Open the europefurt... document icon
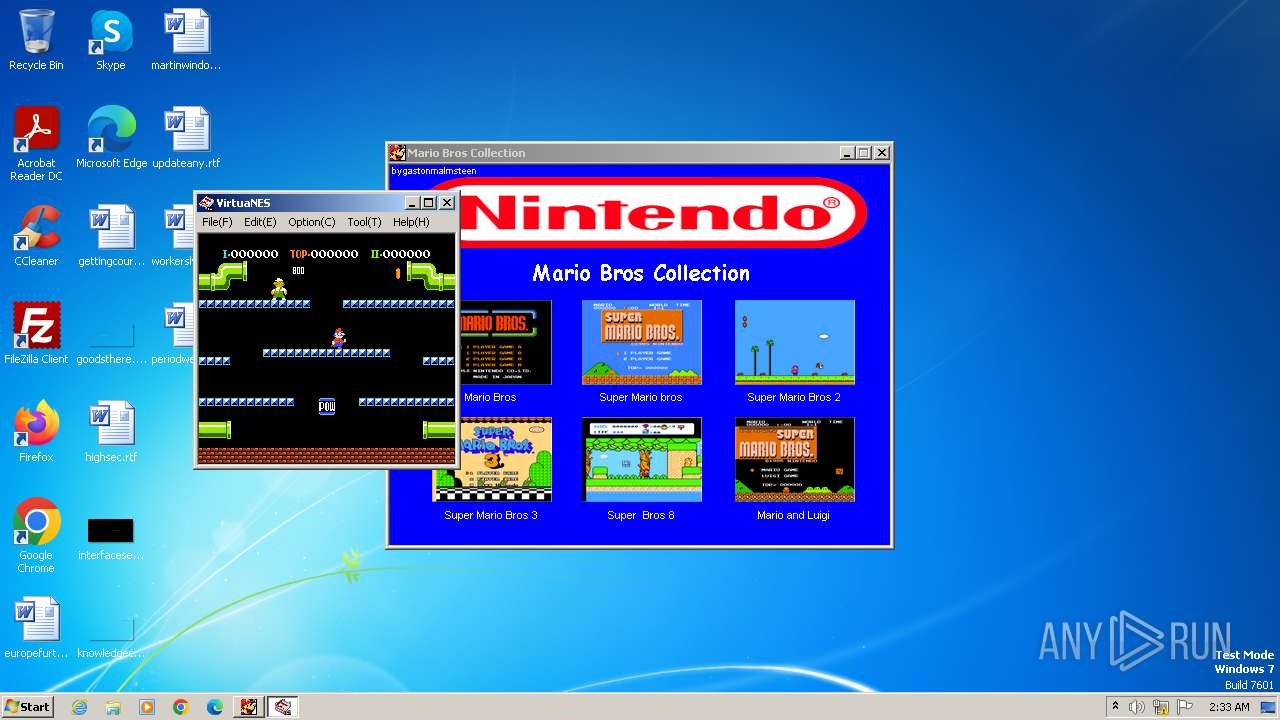This screenshot has height=720, width=1280. click(x=36, y=628)
